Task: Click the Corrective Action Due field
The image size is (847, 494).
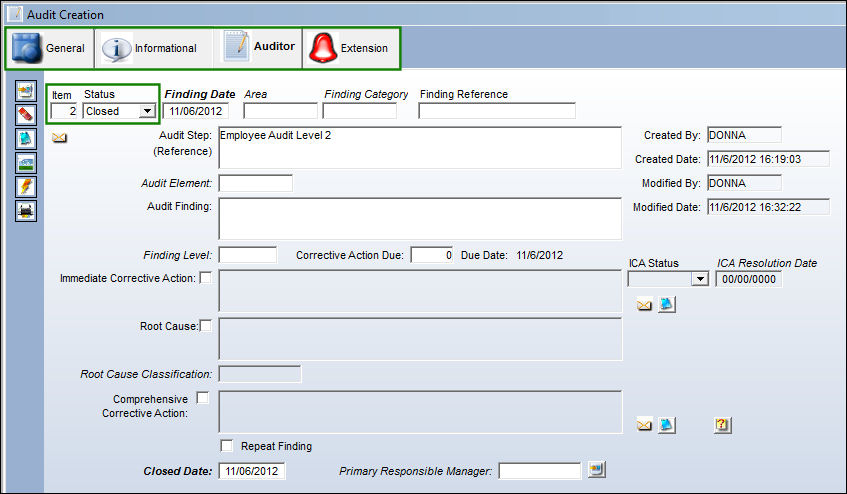Action: [x=432, y=255]
